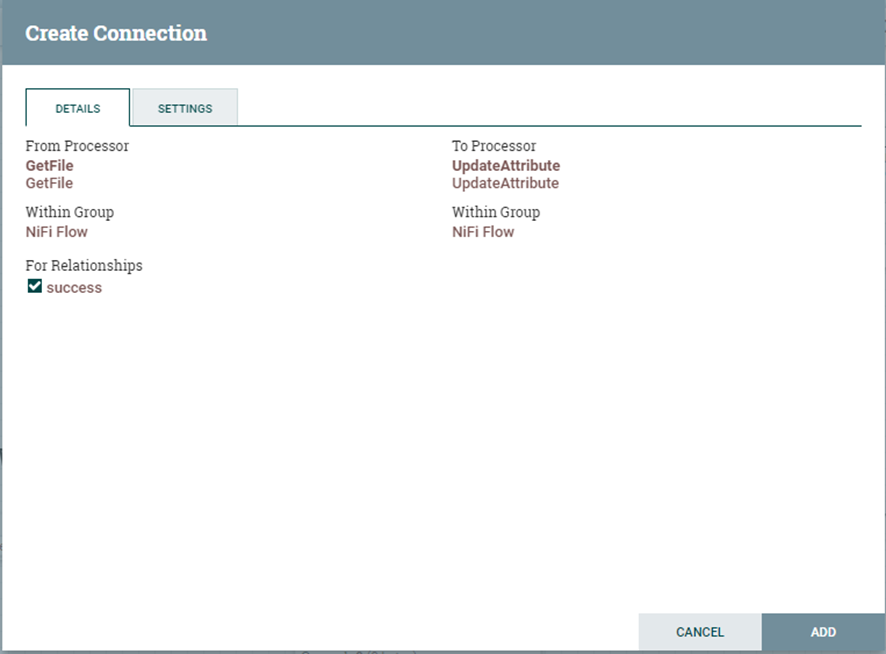
Task: Click the Add button to create connection
Action: [823, 631]
